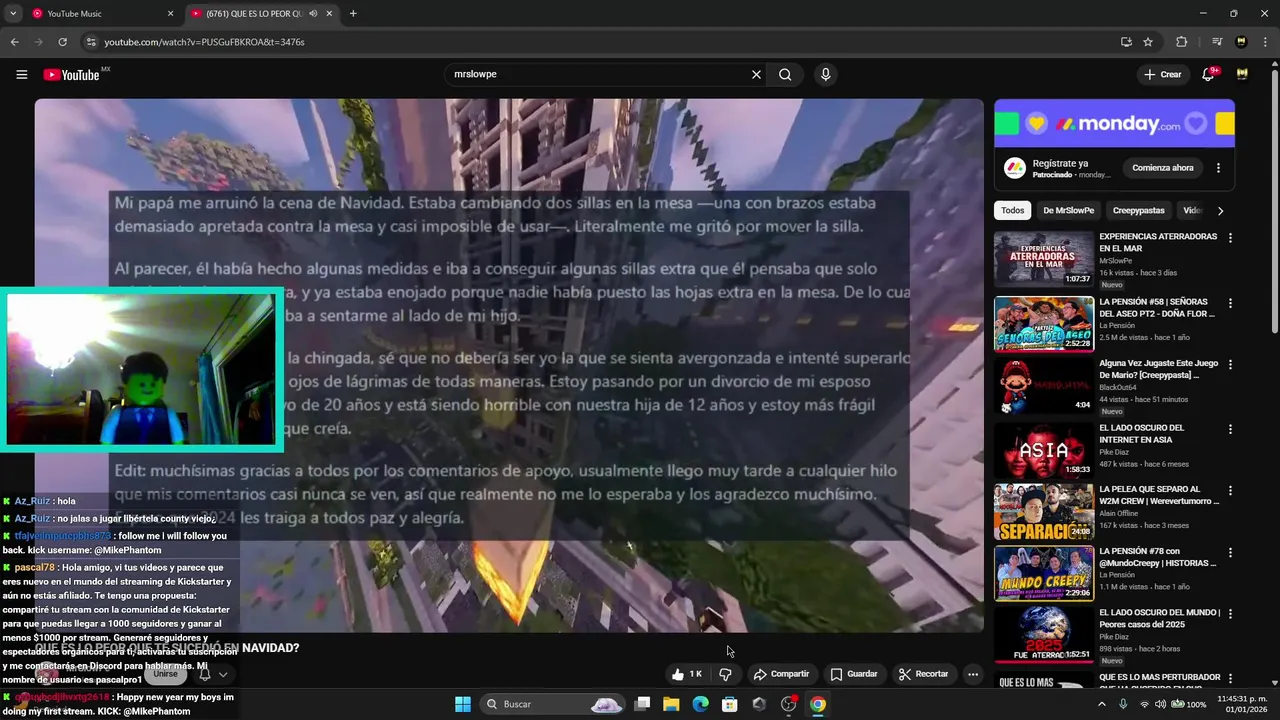Open options for Experiencias Aterradoras video
This screenshot has width=1280, height=720.
click(x=1230, y=238)
